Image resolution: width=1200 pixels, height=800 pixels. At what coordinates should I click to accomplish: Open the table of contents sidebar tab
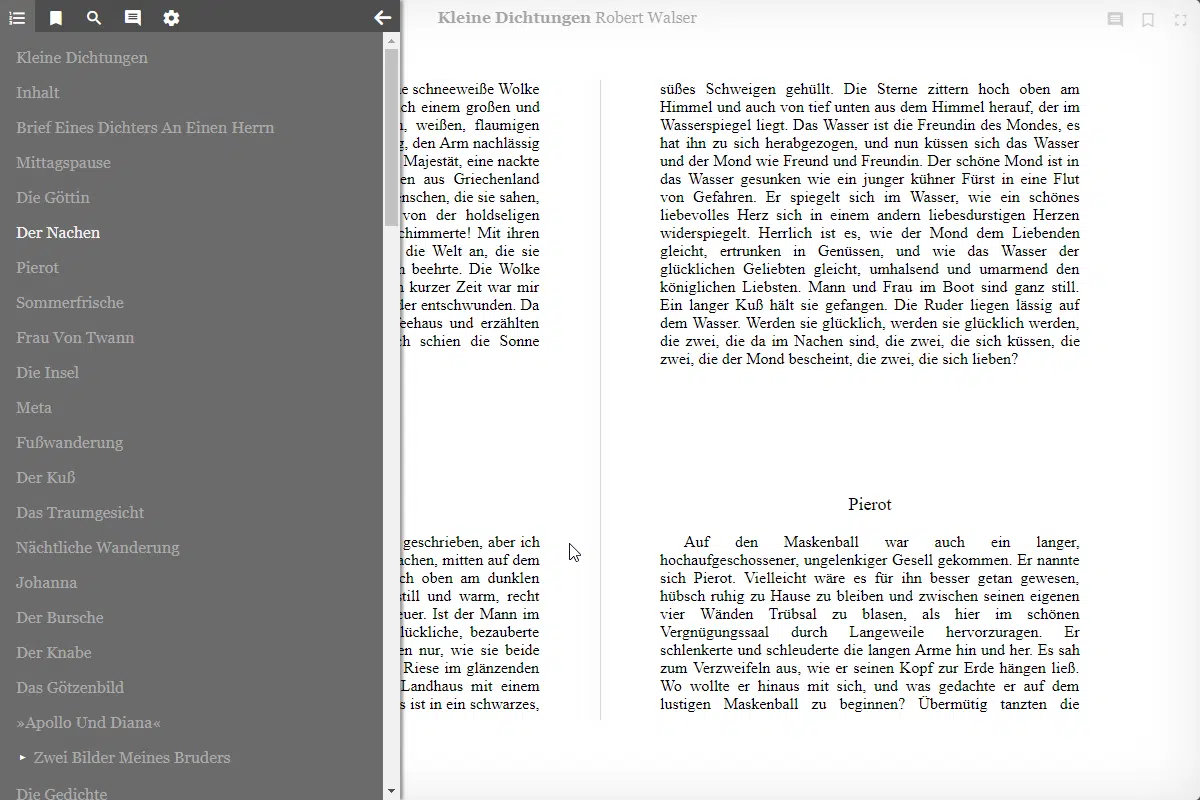click(x=17, y=17)
